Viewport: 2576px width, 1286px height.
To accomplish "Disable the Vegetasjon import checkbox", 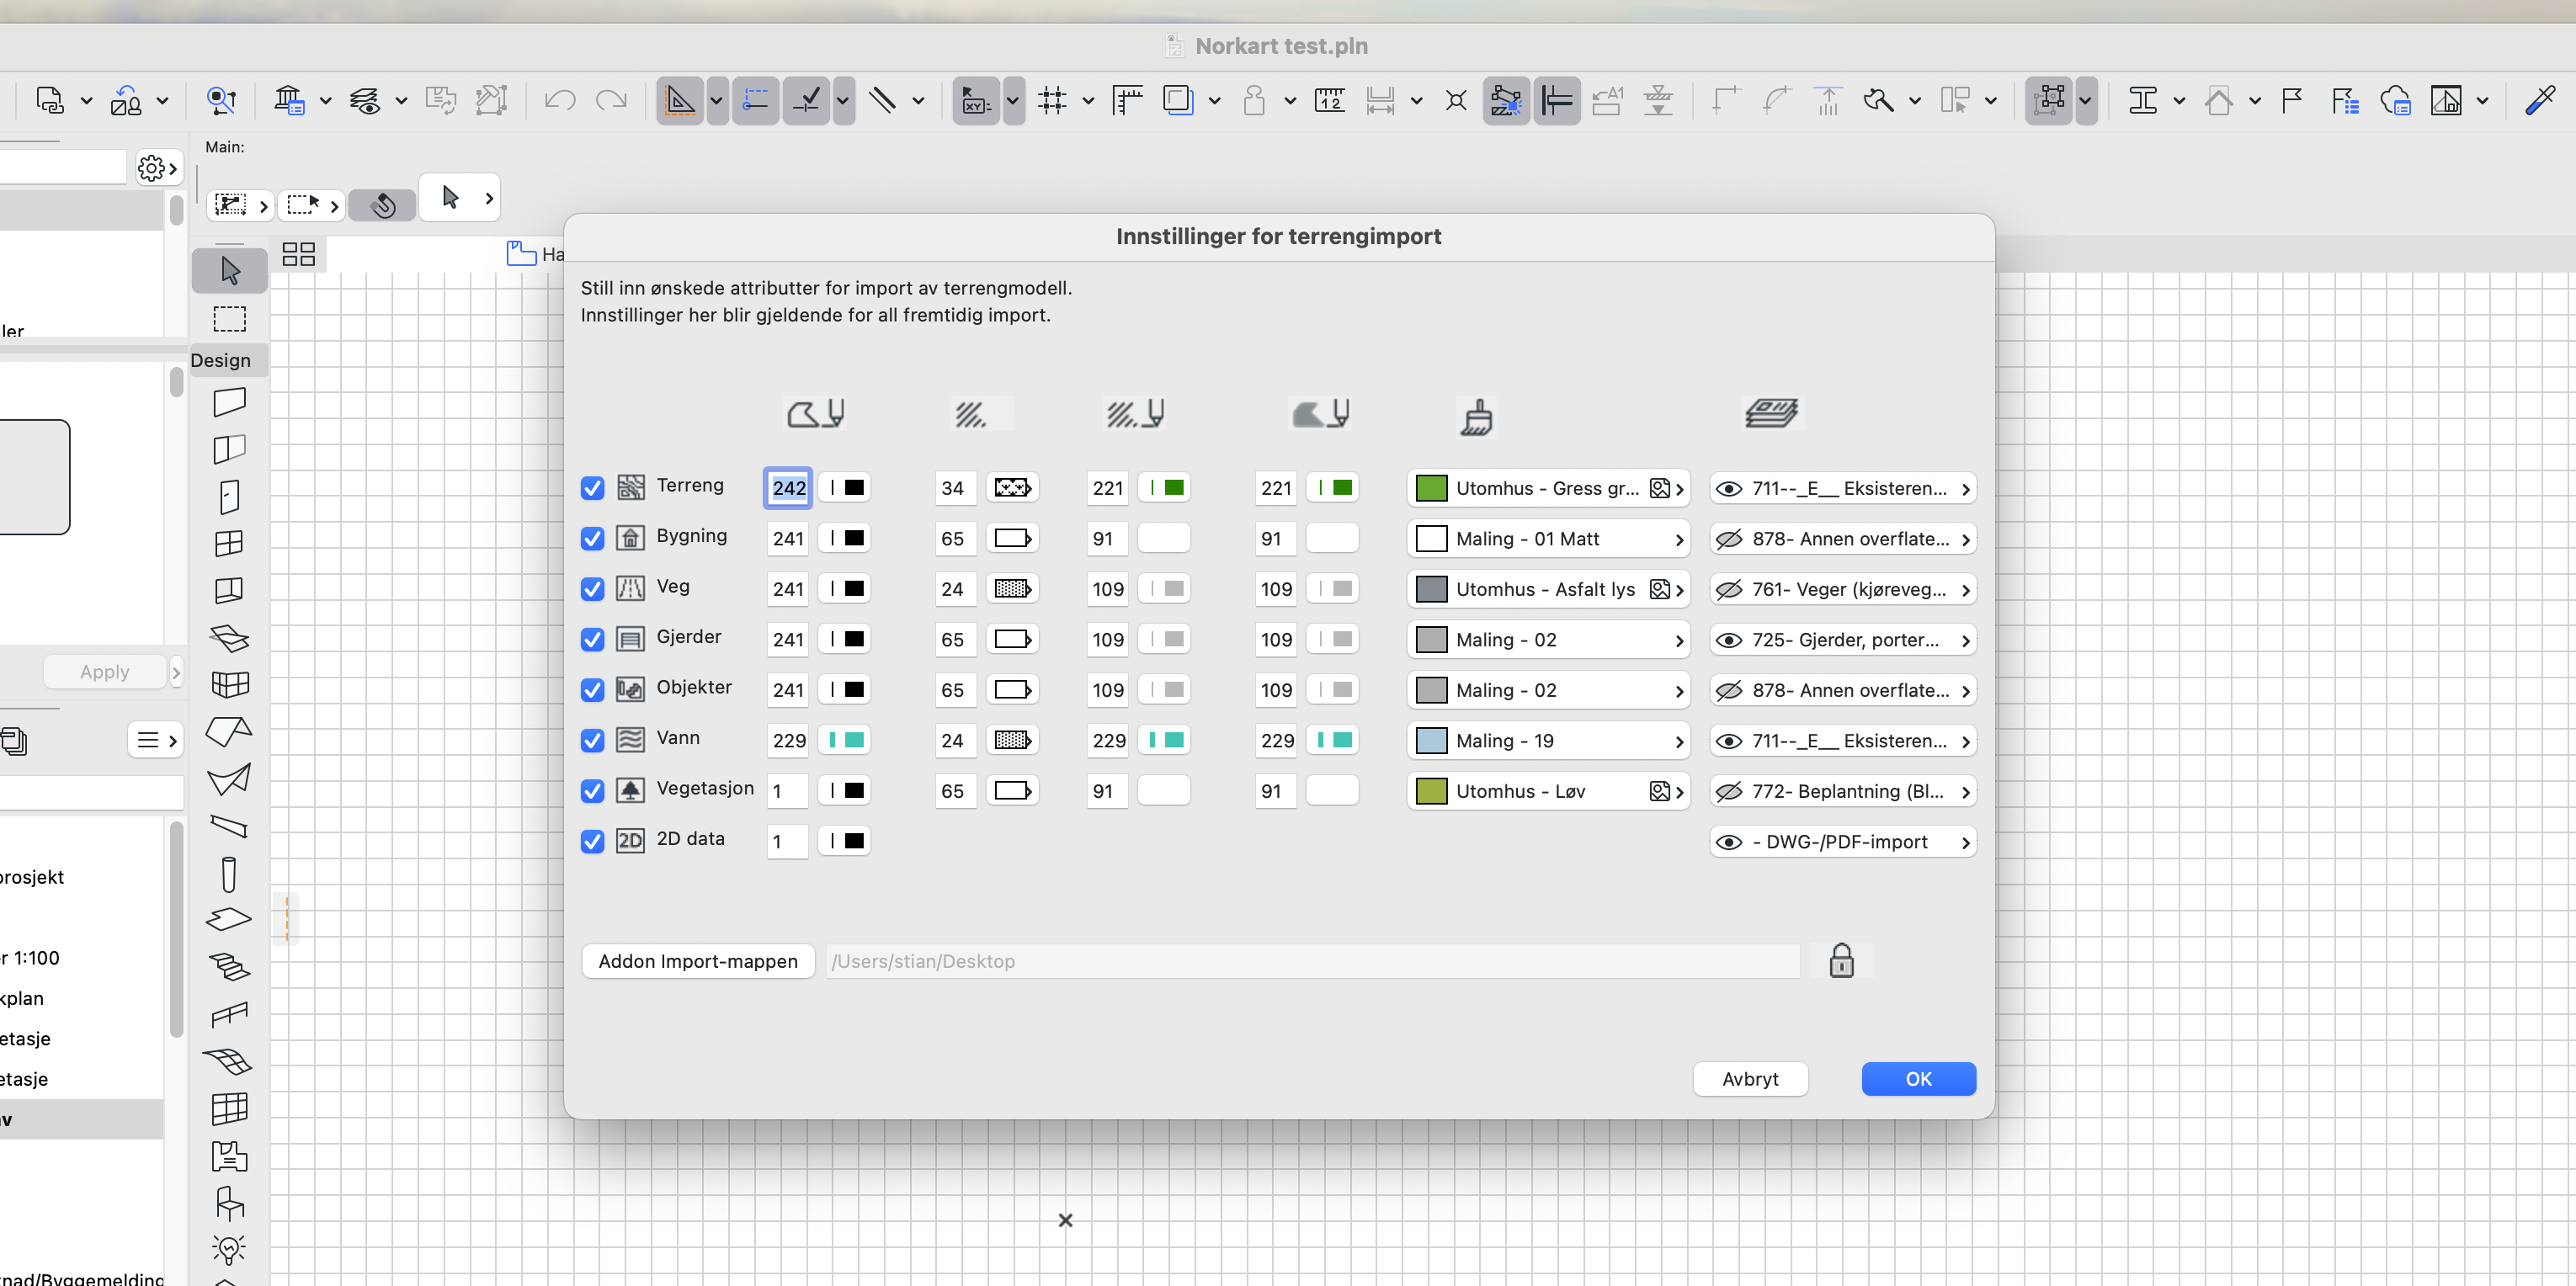I will (592, 791).
